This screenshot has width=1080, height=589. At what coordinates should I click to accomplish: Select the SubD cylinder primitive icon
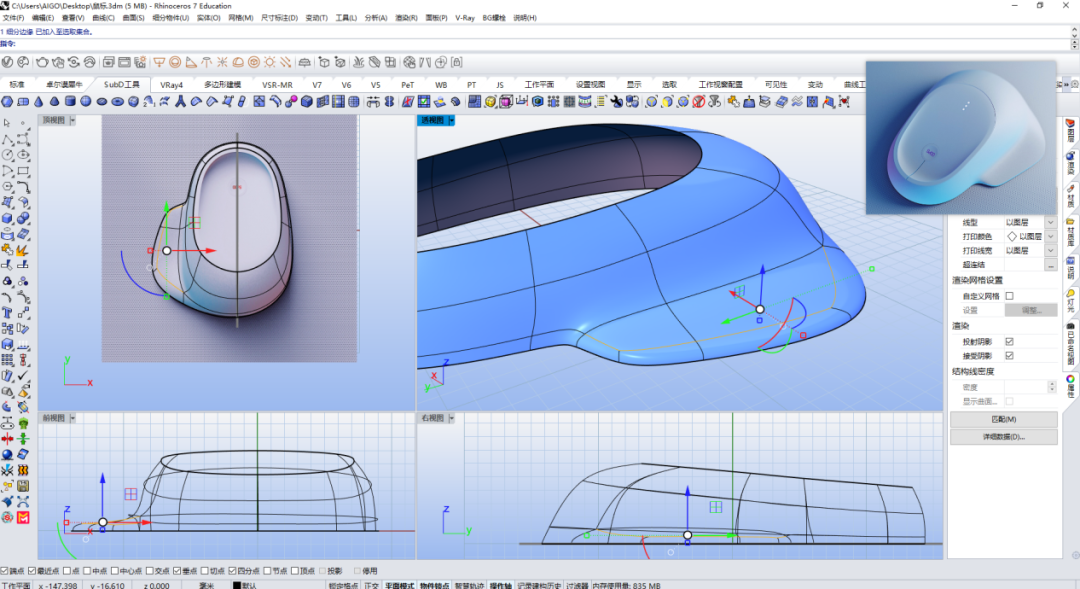pos(70,101)
